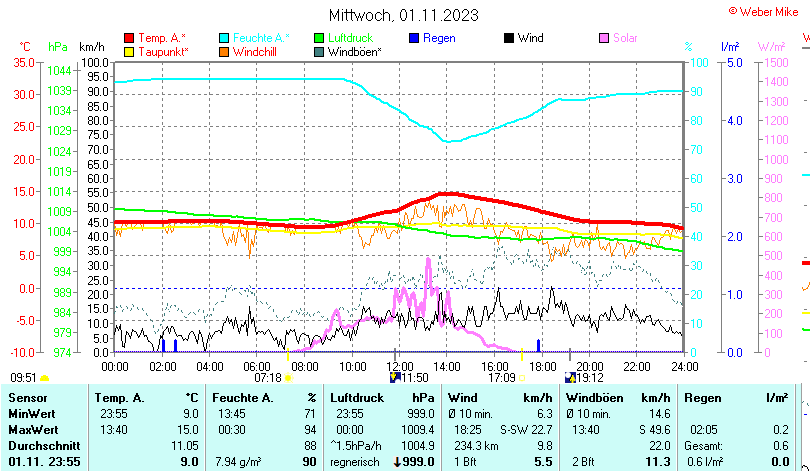This screenshot has height=471, width=810.
Task: Click the 'Solar' legend label
Action: (625, 38)
